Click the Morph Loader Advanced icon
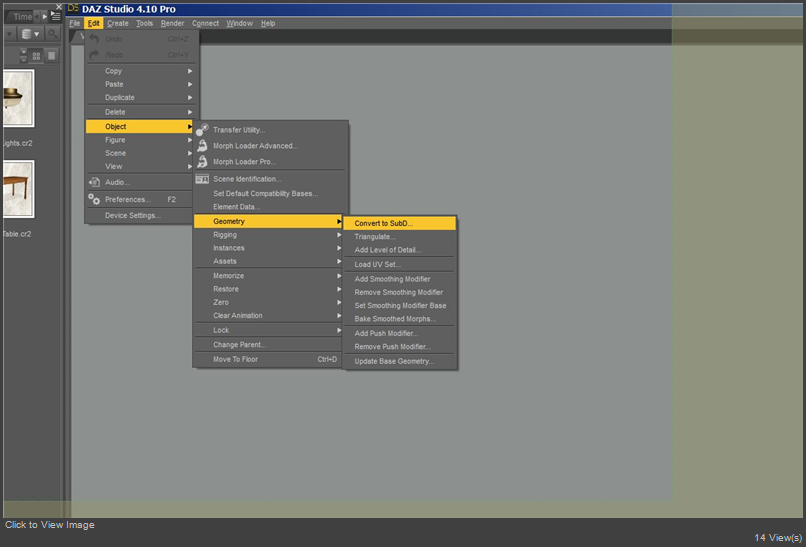Viewport: 806px width, 547px height. [x=203, y=145]
